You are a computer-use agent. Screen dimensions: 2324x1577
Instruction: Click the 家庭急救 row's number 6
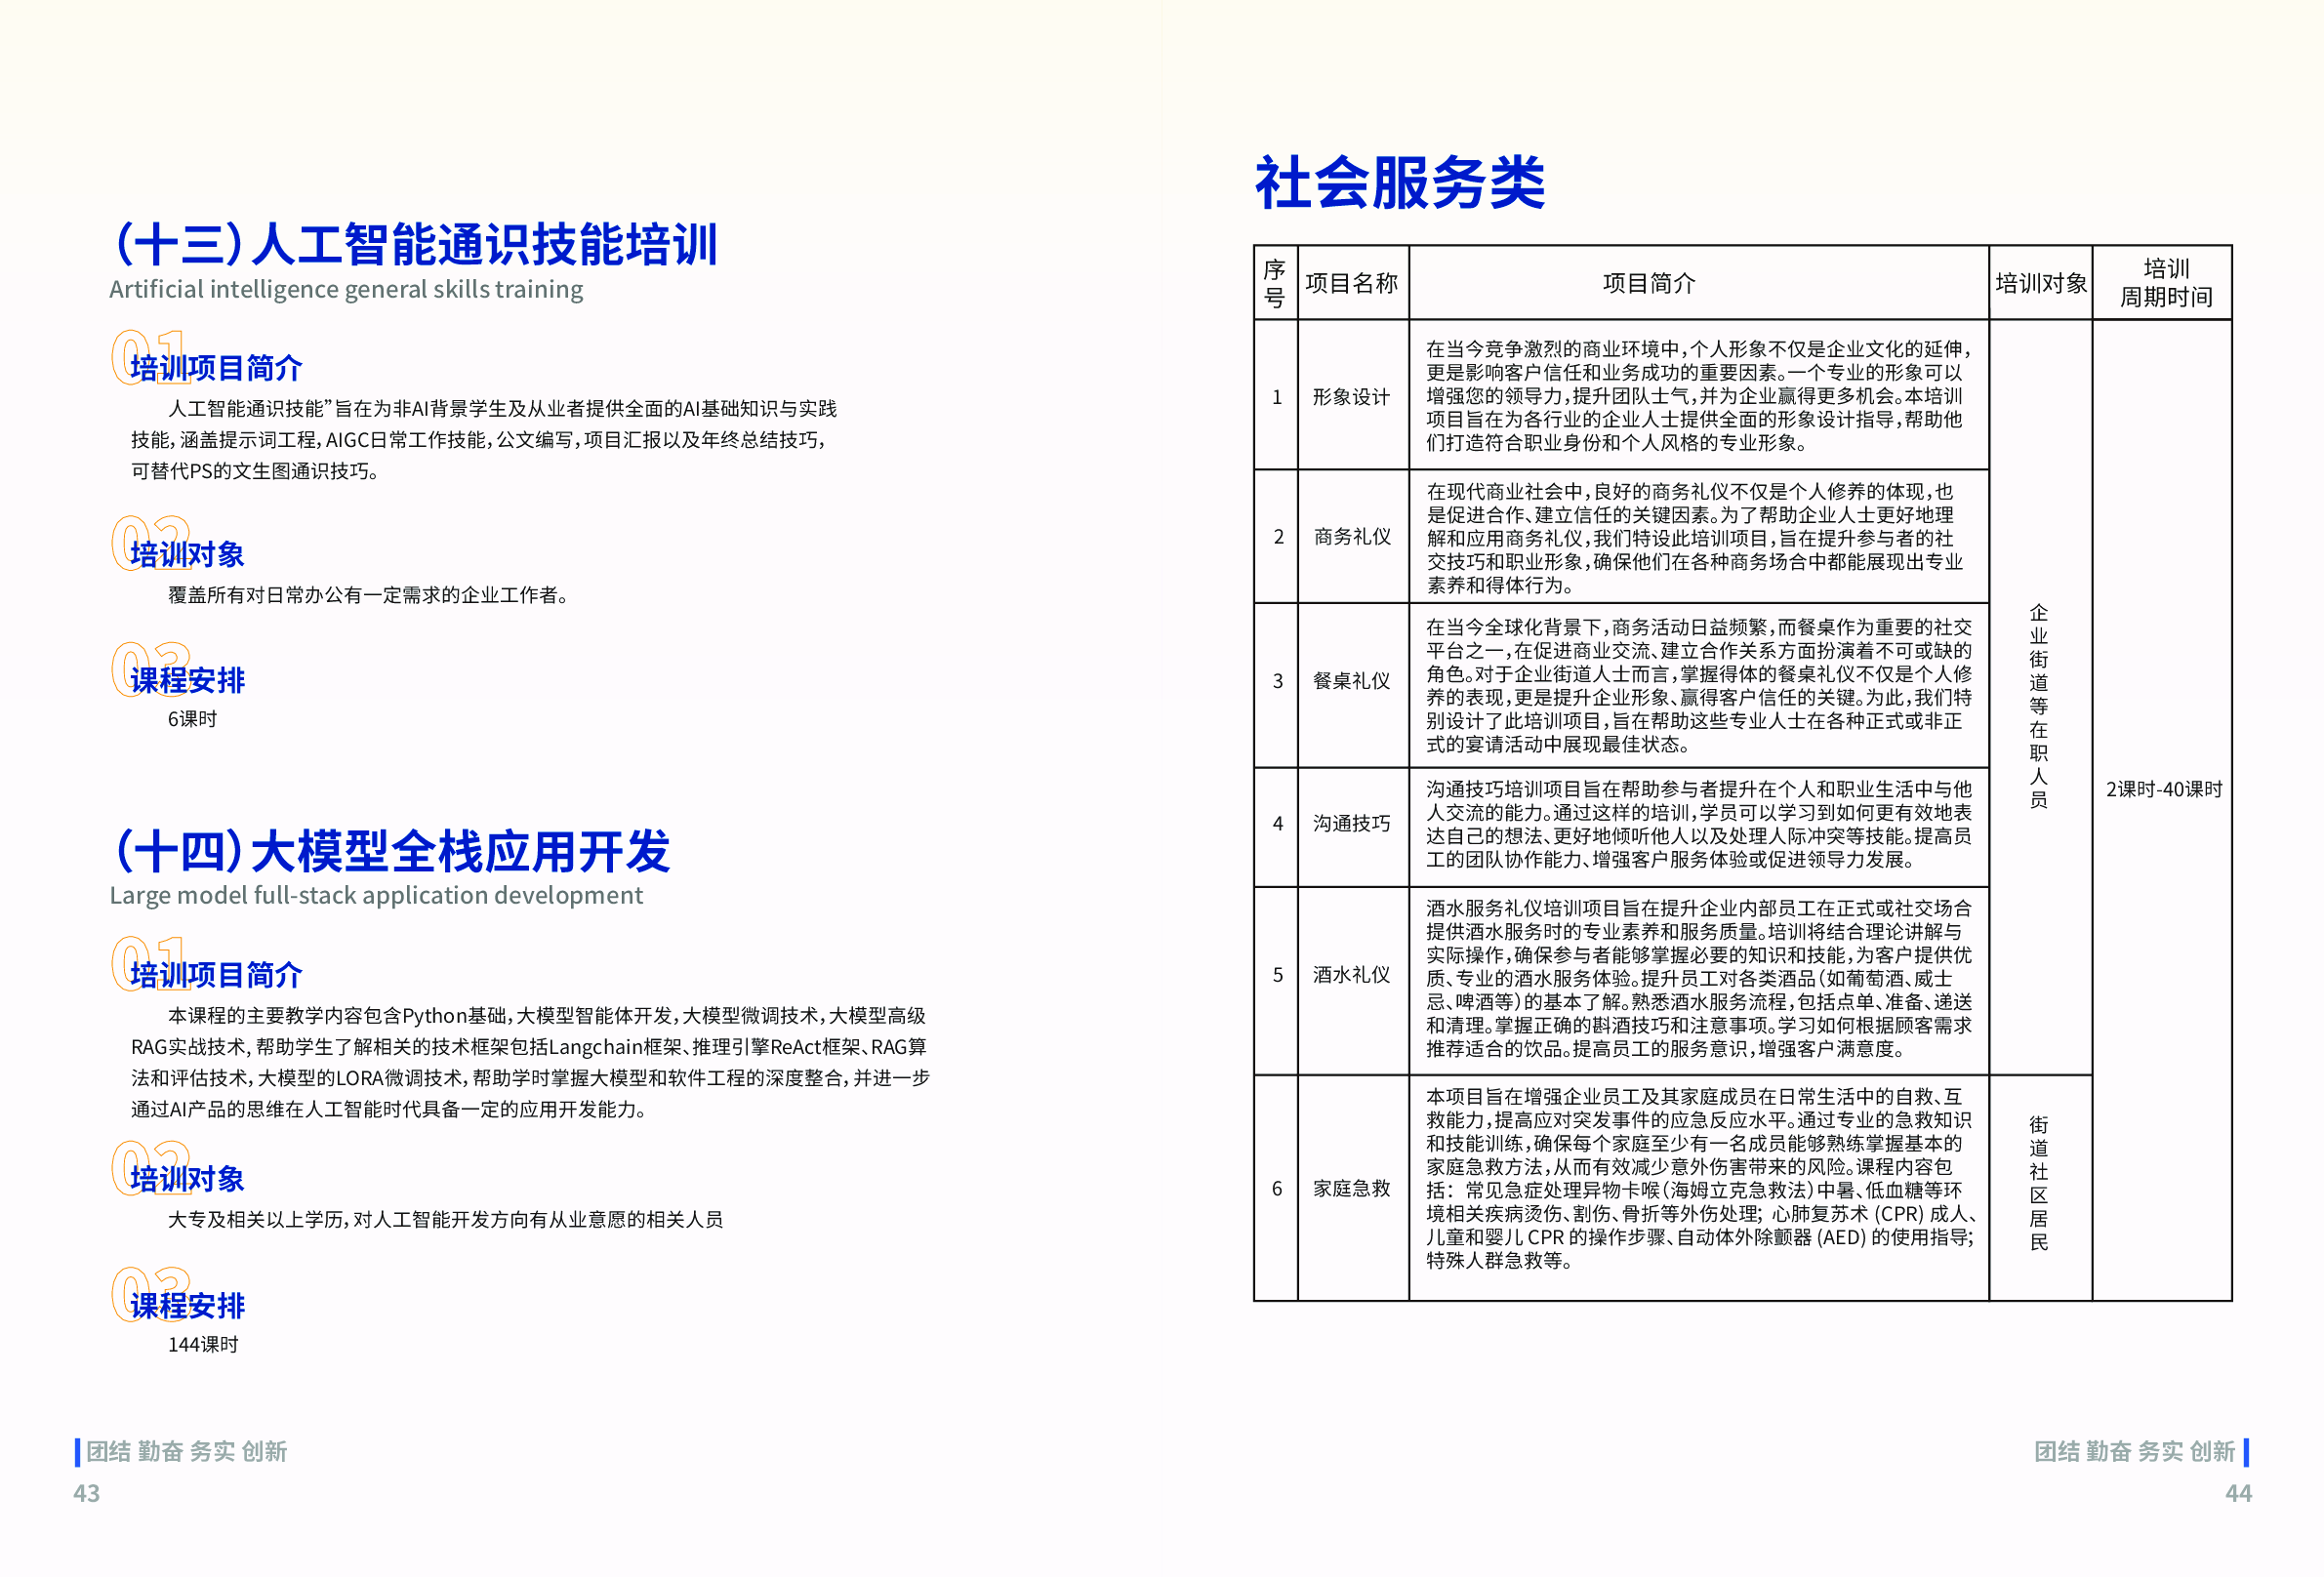[1277, 1189]
